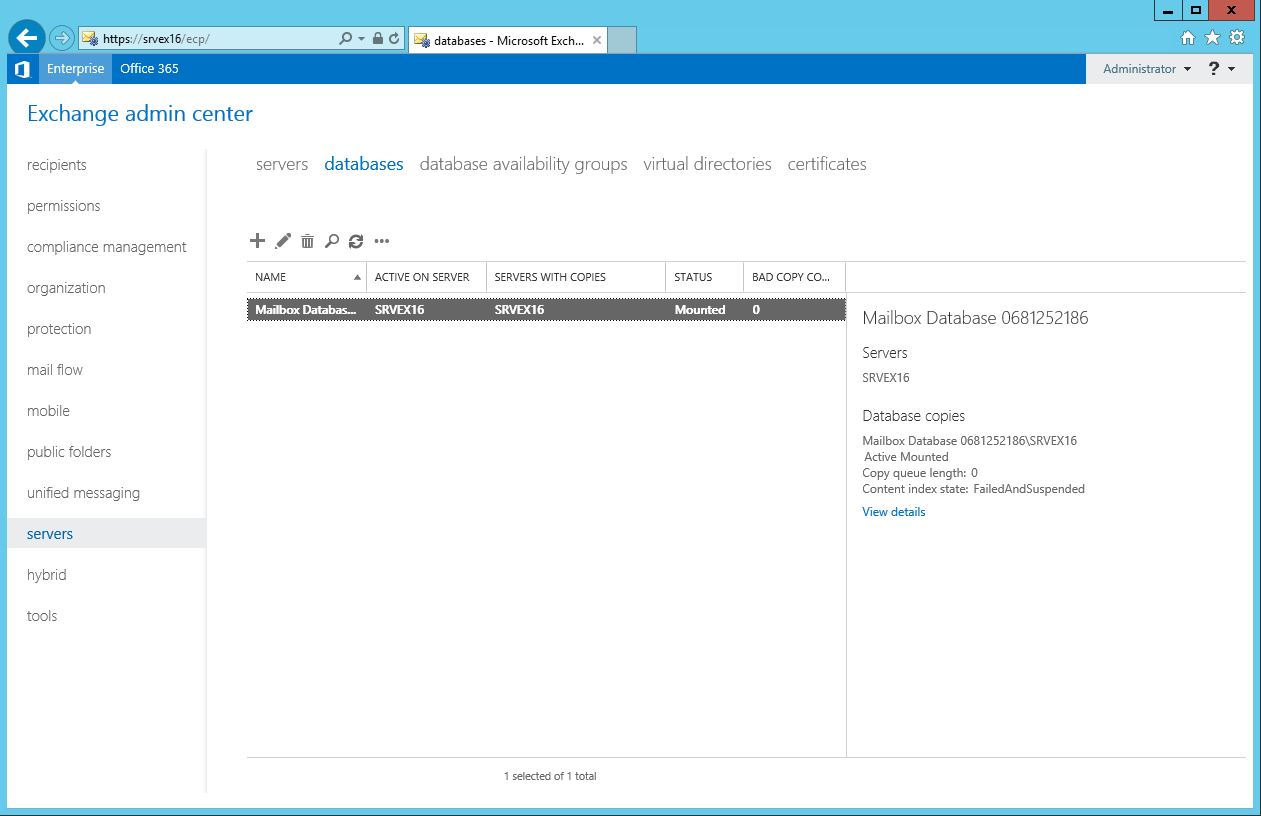Open tools section

pyautogui.click(x=42, y=616)
